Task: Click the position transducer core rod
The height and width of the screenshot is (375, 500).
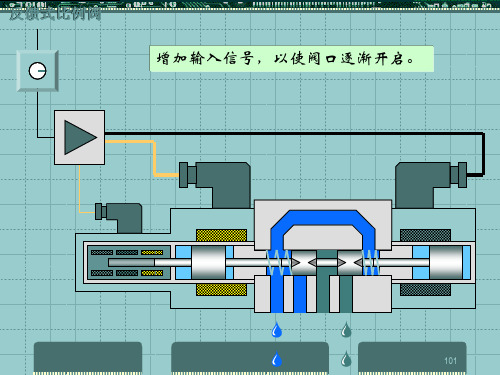Action: click(x=131, y=263)
